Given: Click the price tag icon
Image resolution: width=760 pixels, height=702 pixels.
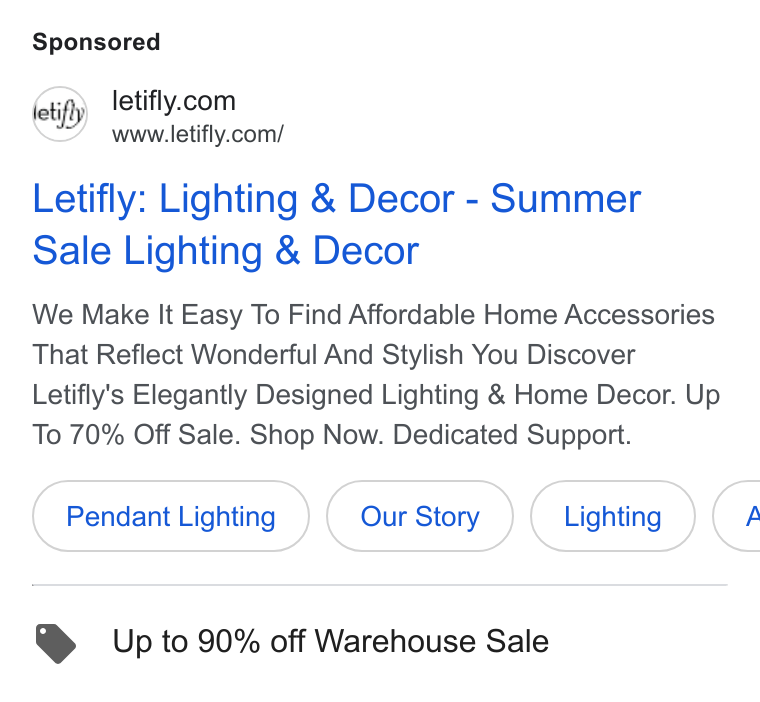Looking at the screenshot, I should [56, 643].
